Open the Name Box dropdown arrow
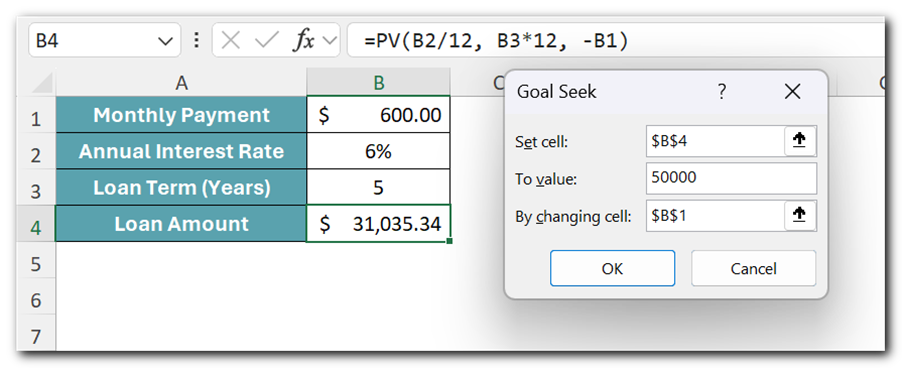Viewport: 902px width, 368px height. (165, 41)
